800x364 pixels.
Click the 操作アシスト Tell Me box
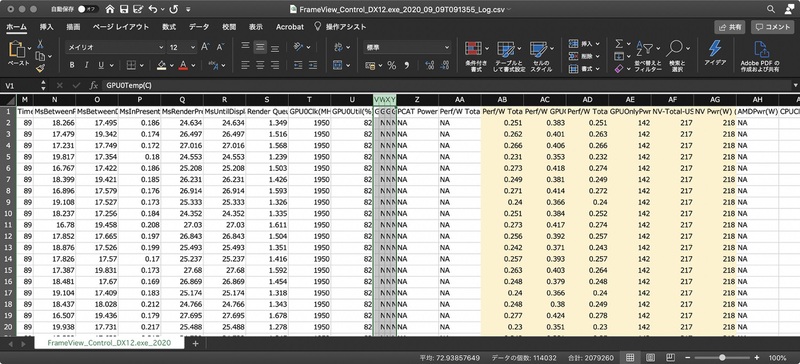point(340,27)
